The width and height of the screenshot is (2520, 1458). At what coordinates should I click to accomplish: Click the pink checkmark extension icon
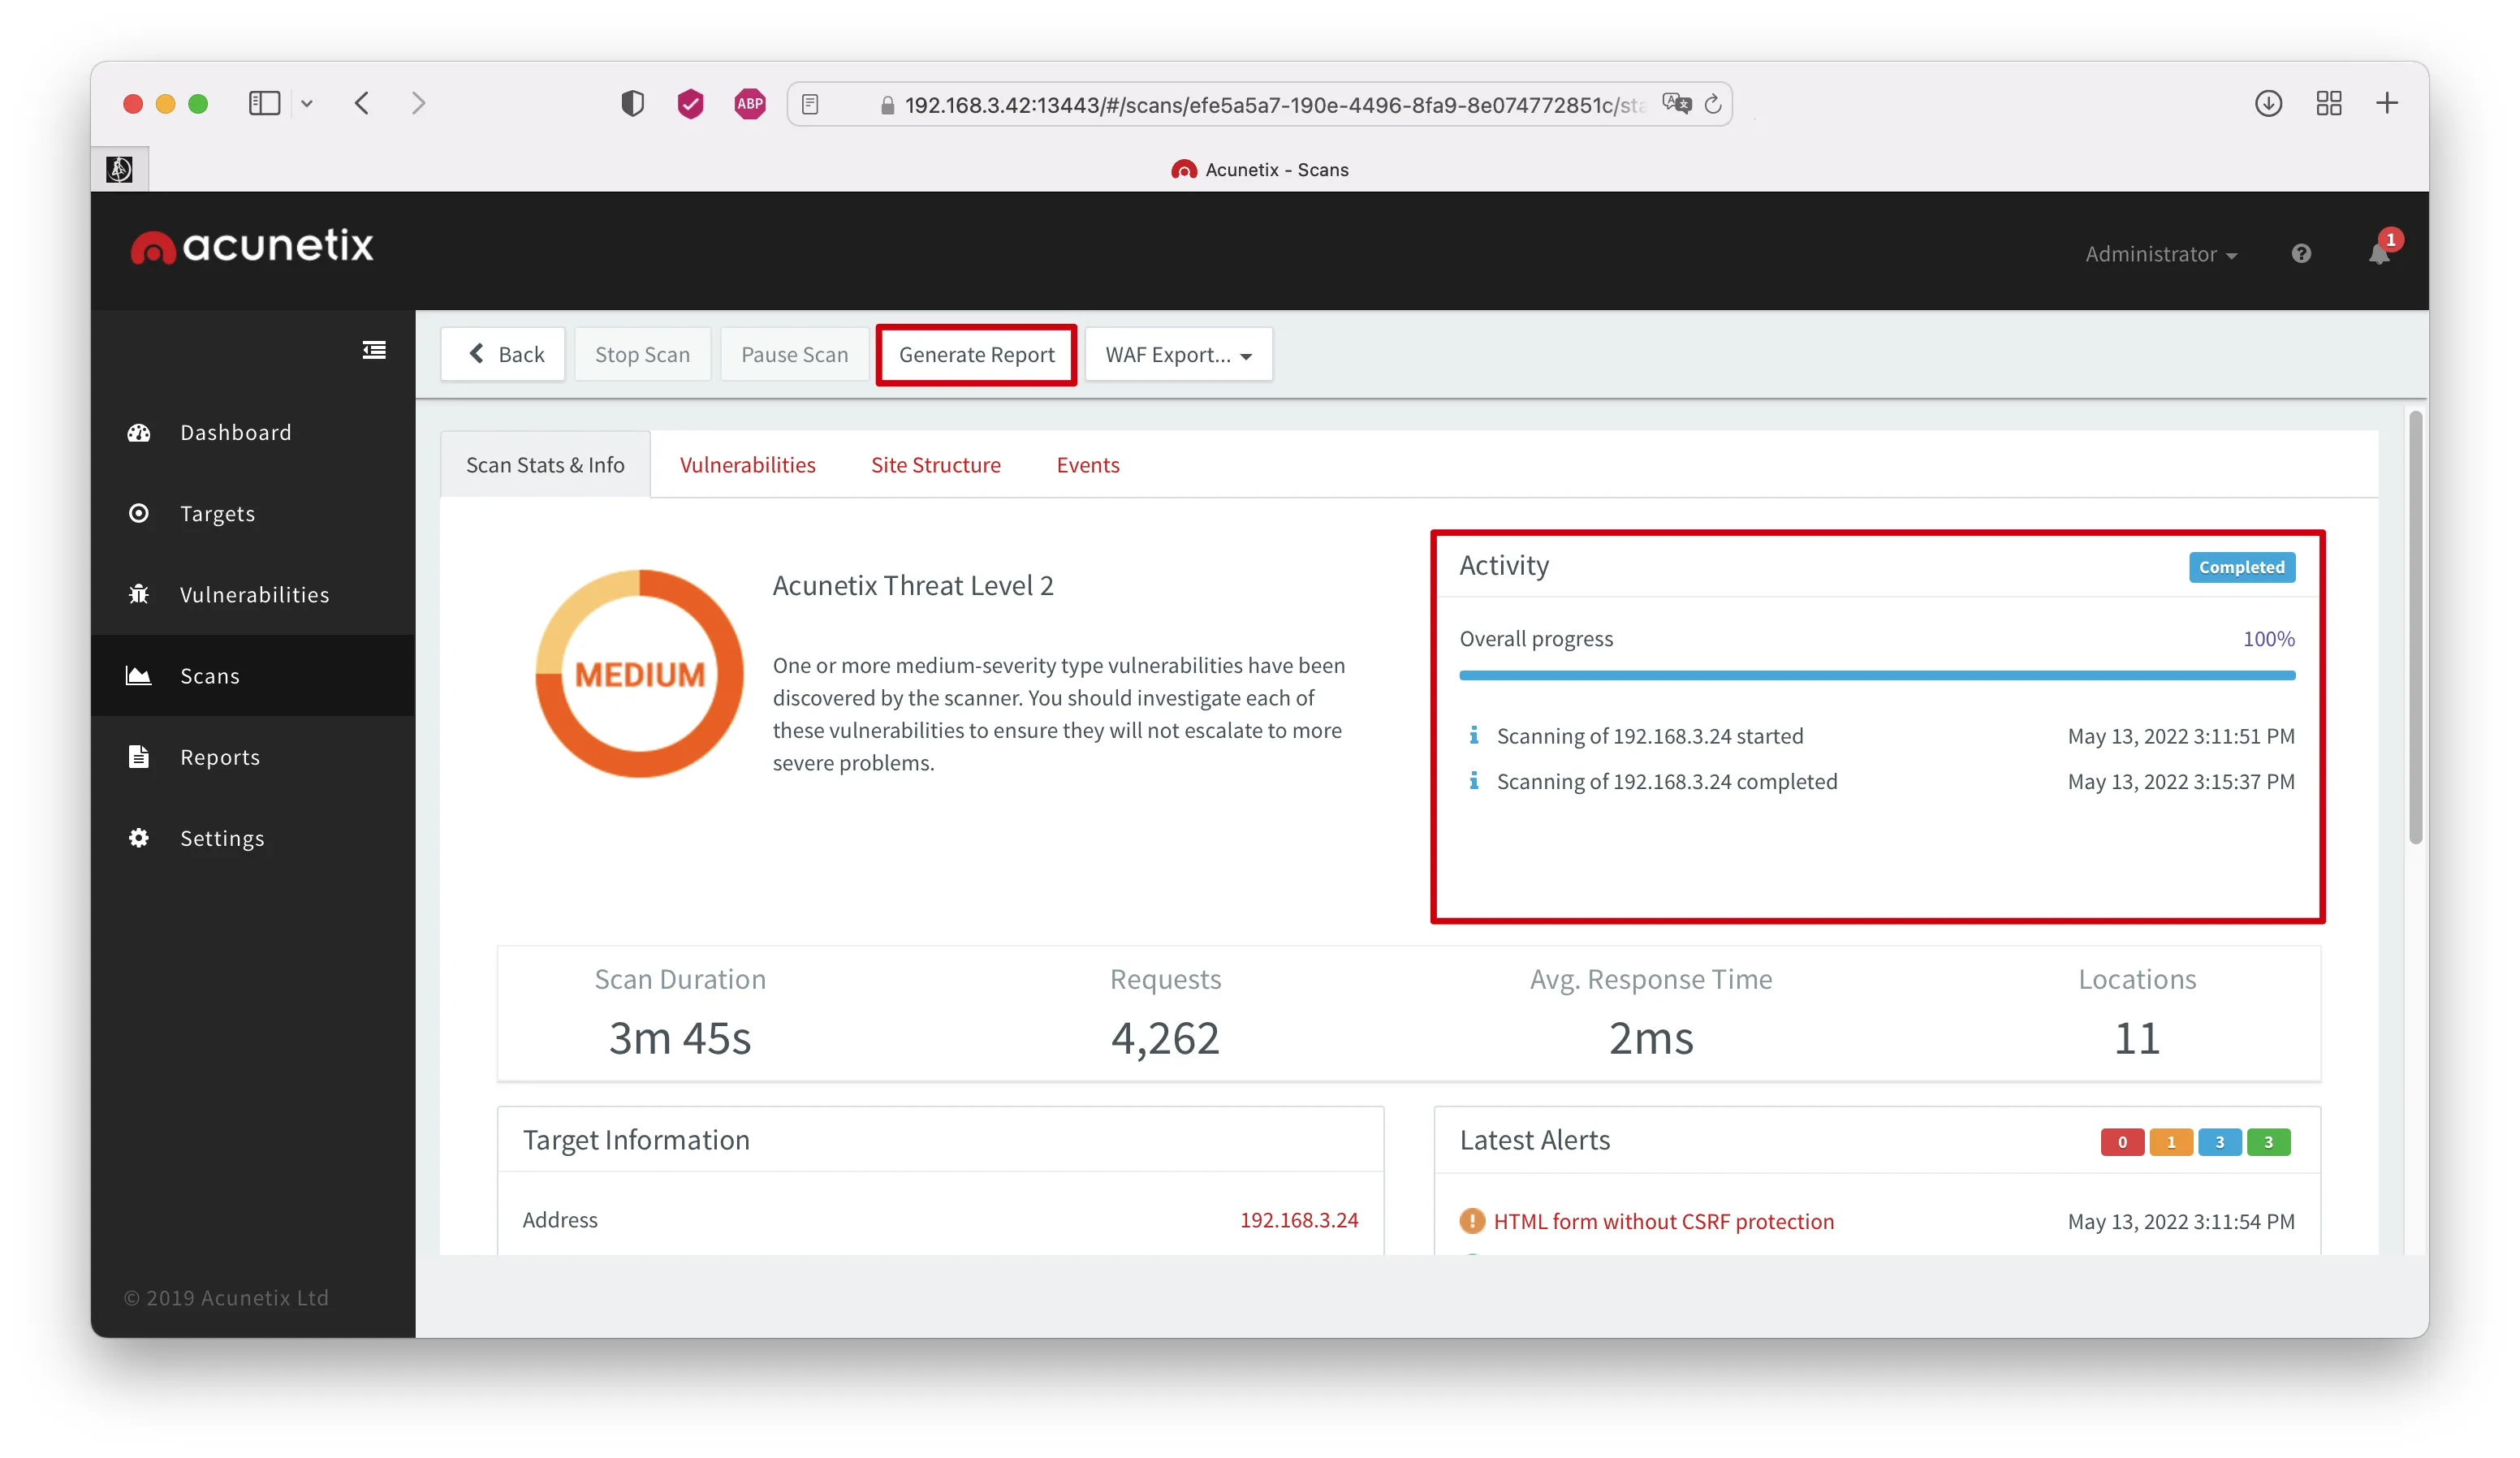coord(690,103)
